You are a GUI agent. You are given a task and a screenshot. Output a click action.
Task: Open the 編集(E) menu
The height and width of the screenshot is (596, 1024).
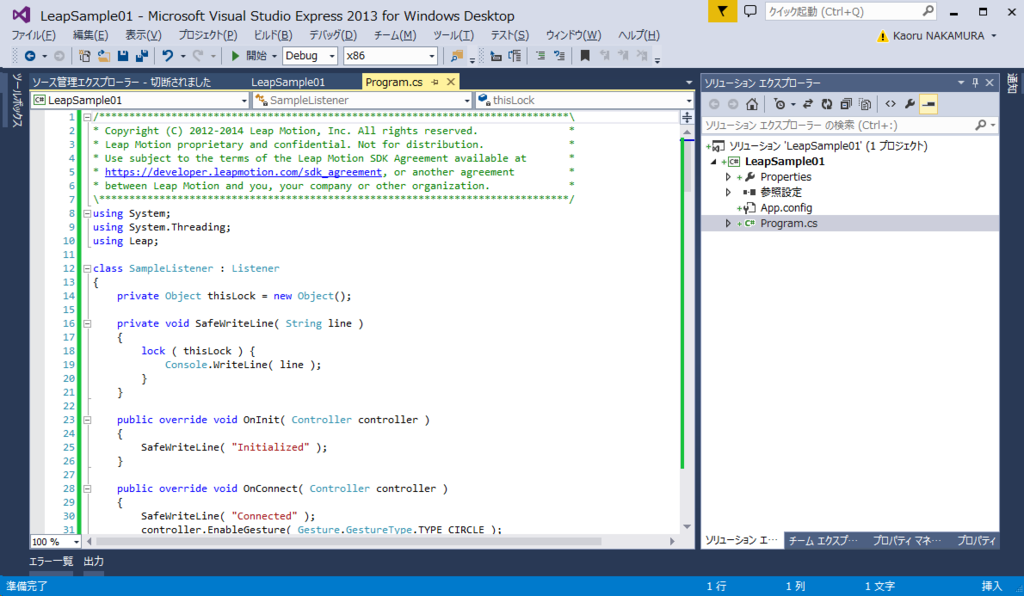pos(91,36)
